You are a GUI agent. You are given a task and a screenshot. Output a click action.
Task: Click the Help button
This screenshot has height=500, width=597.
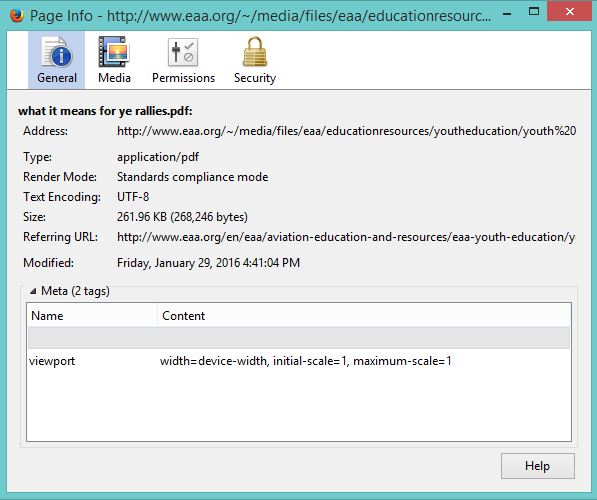[x=538, y=466]
